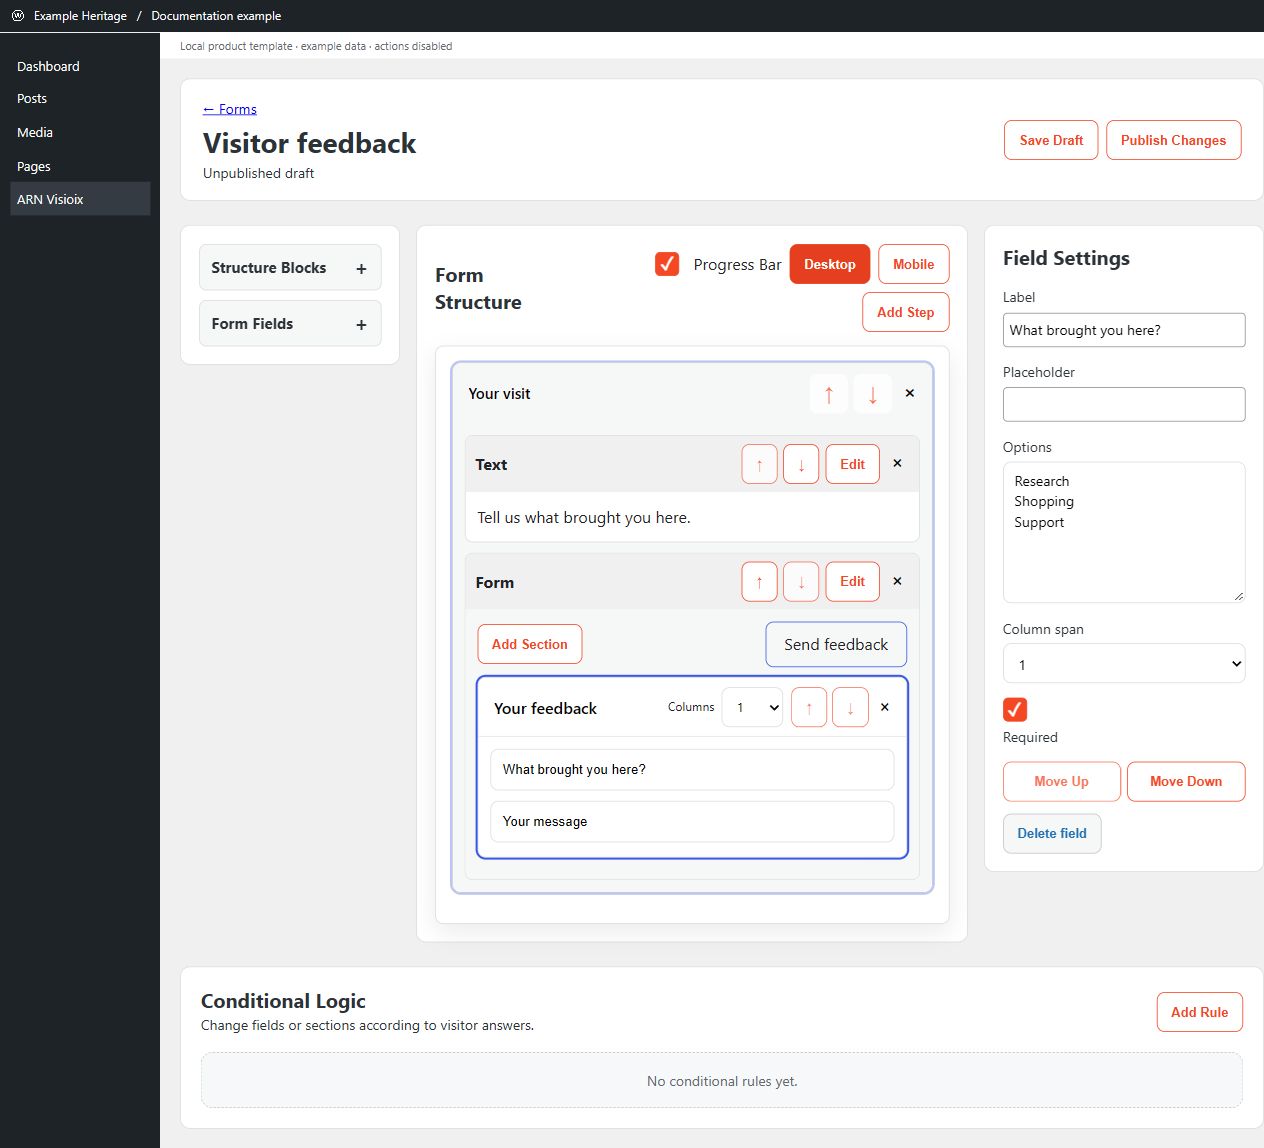The width and height of the screenshot is (1264, 1148).
Task: Click Add Section in the Form block
Action: tap(530, 644)
